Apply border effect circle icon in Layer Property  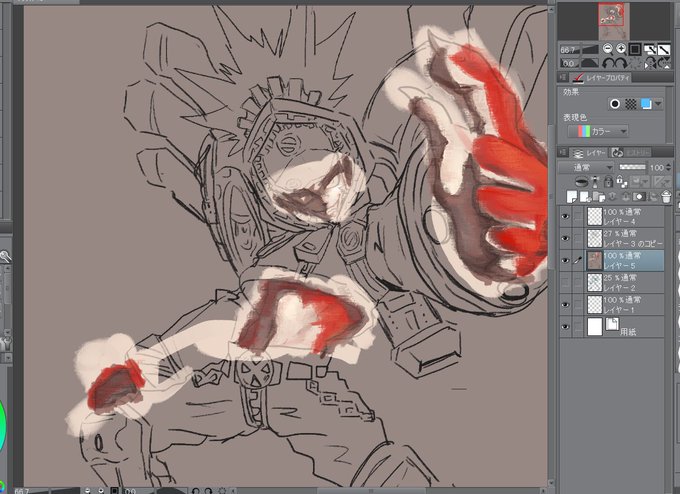coord(615,104)
